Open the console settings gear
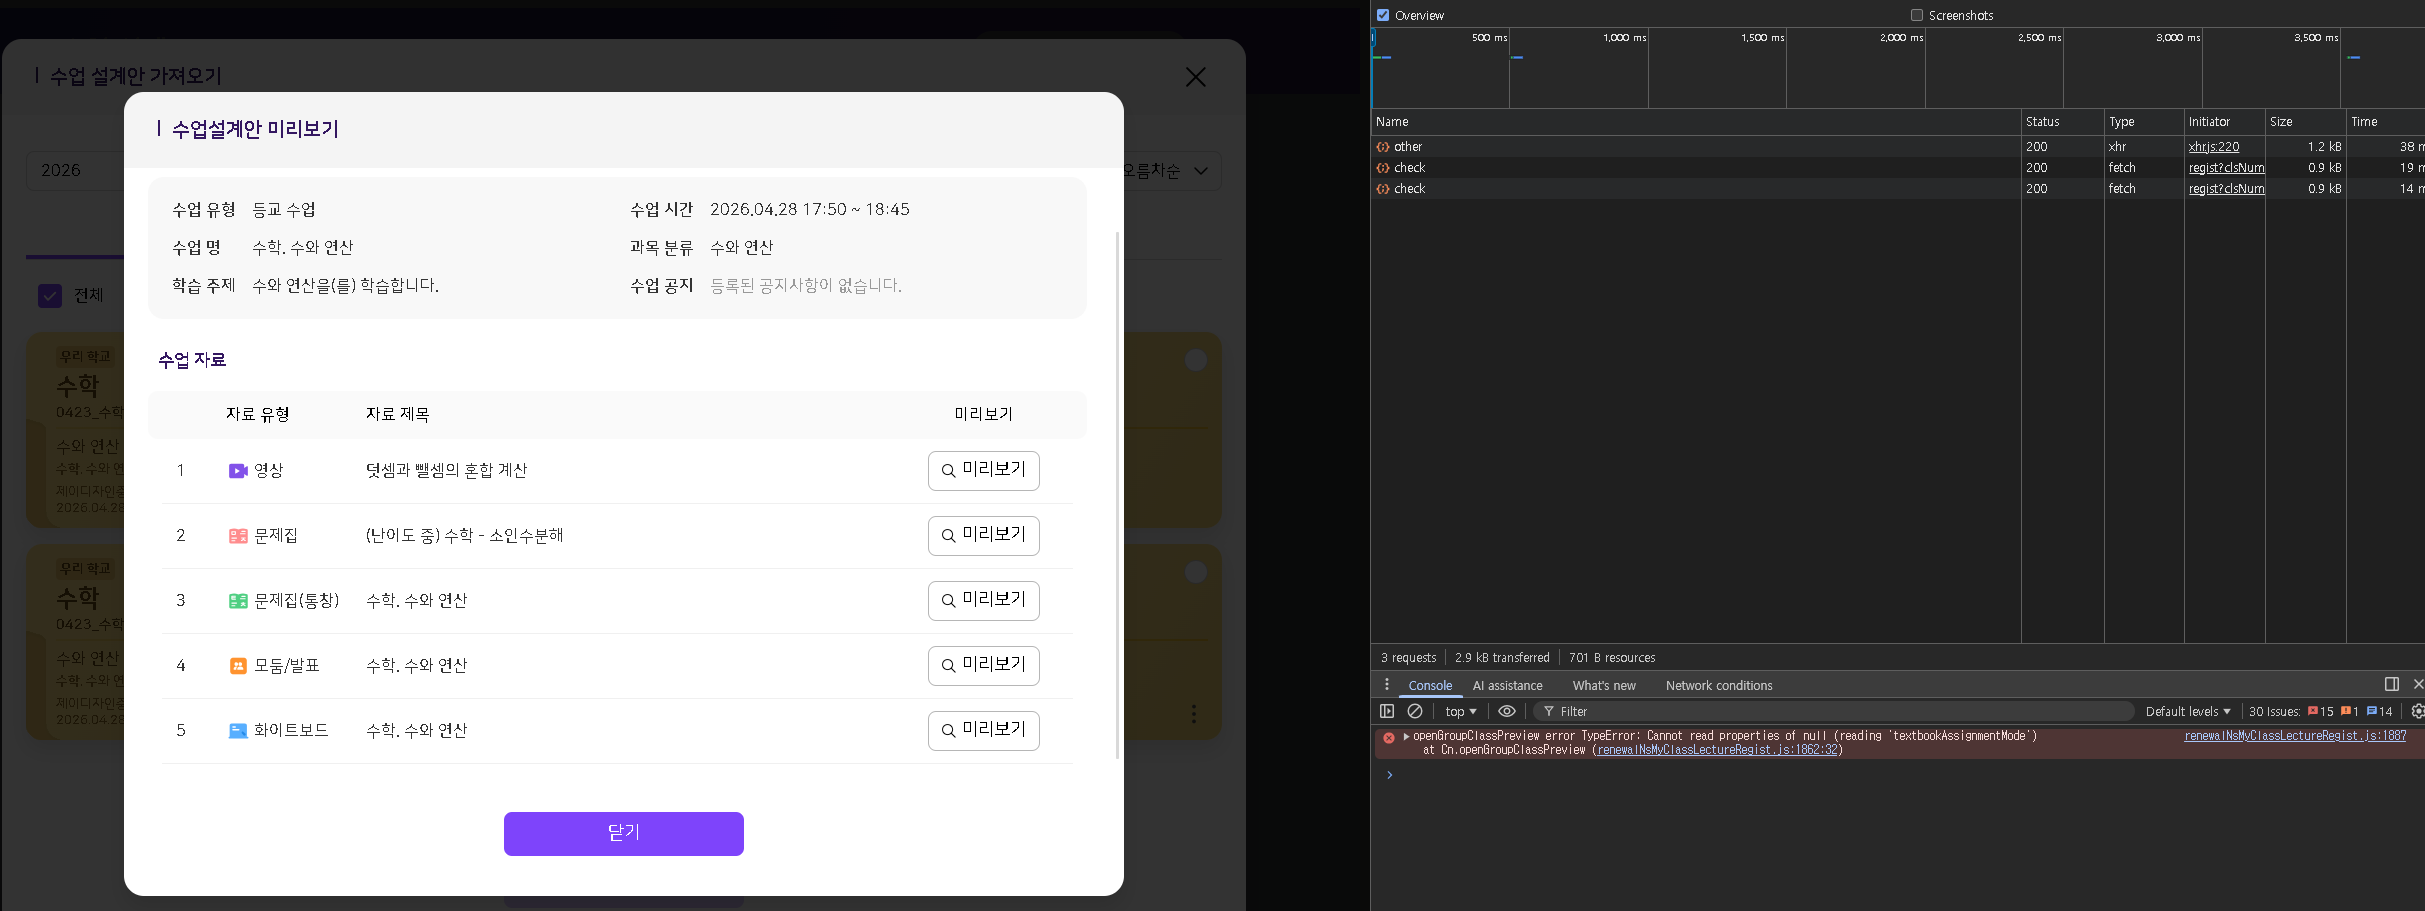This screenshot has width=2425, height=911. point(2417,711)
